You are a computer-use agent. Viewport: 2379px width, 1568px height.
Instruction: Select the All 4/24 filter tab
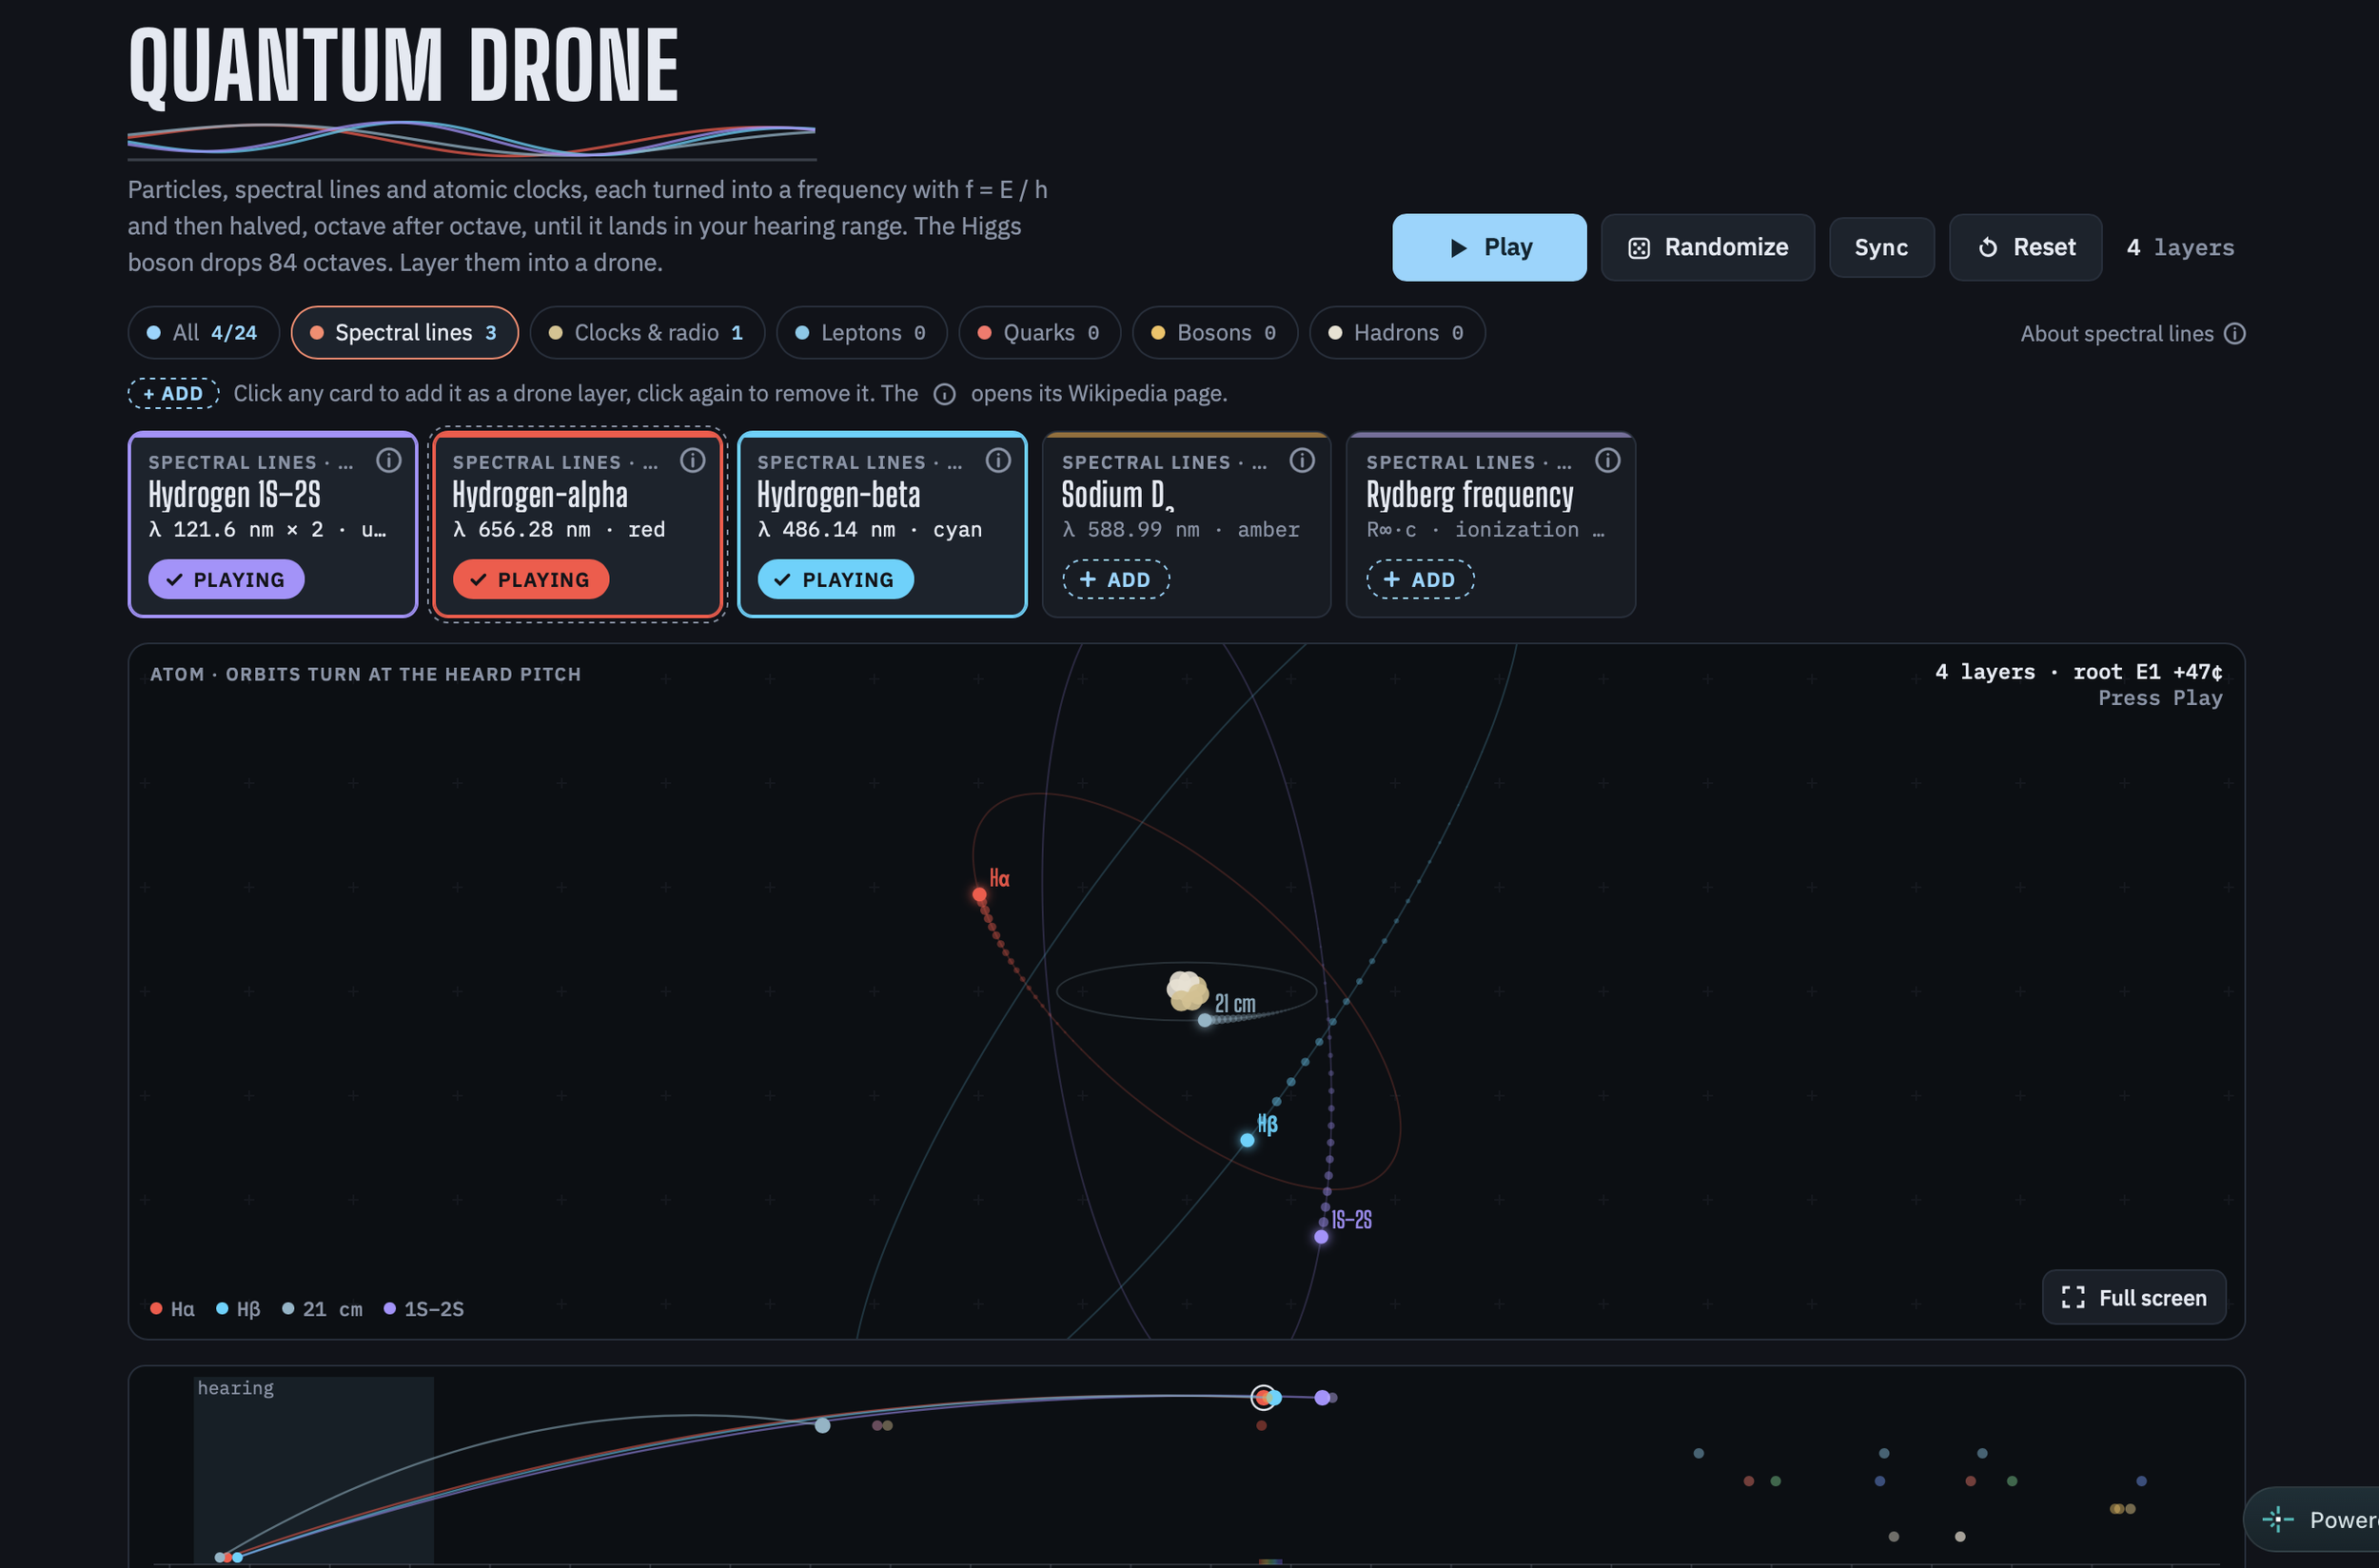coord(204,332)
